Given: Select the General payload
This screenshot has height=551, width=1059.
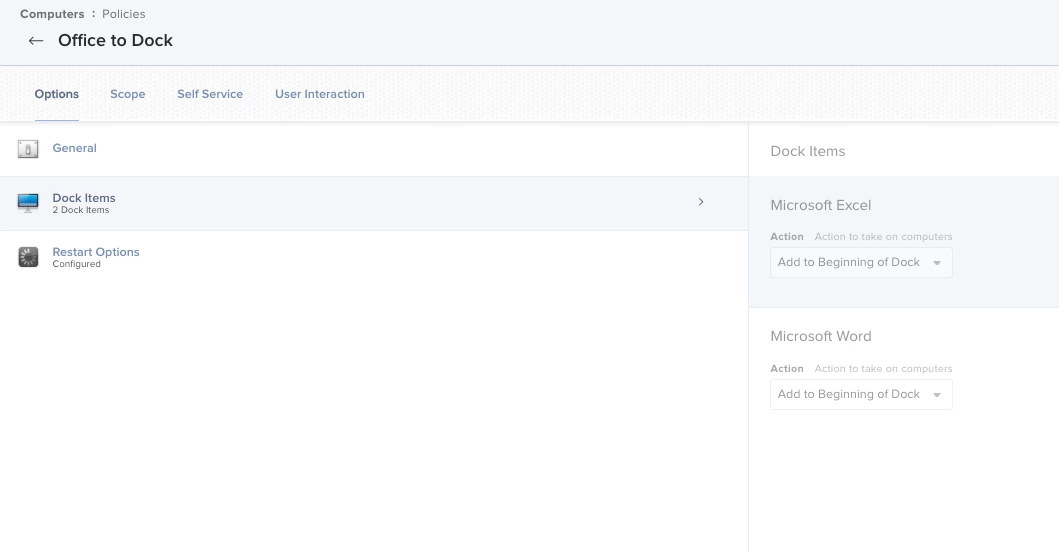Looking at the screenshot, I should click(x=74, y=148).
